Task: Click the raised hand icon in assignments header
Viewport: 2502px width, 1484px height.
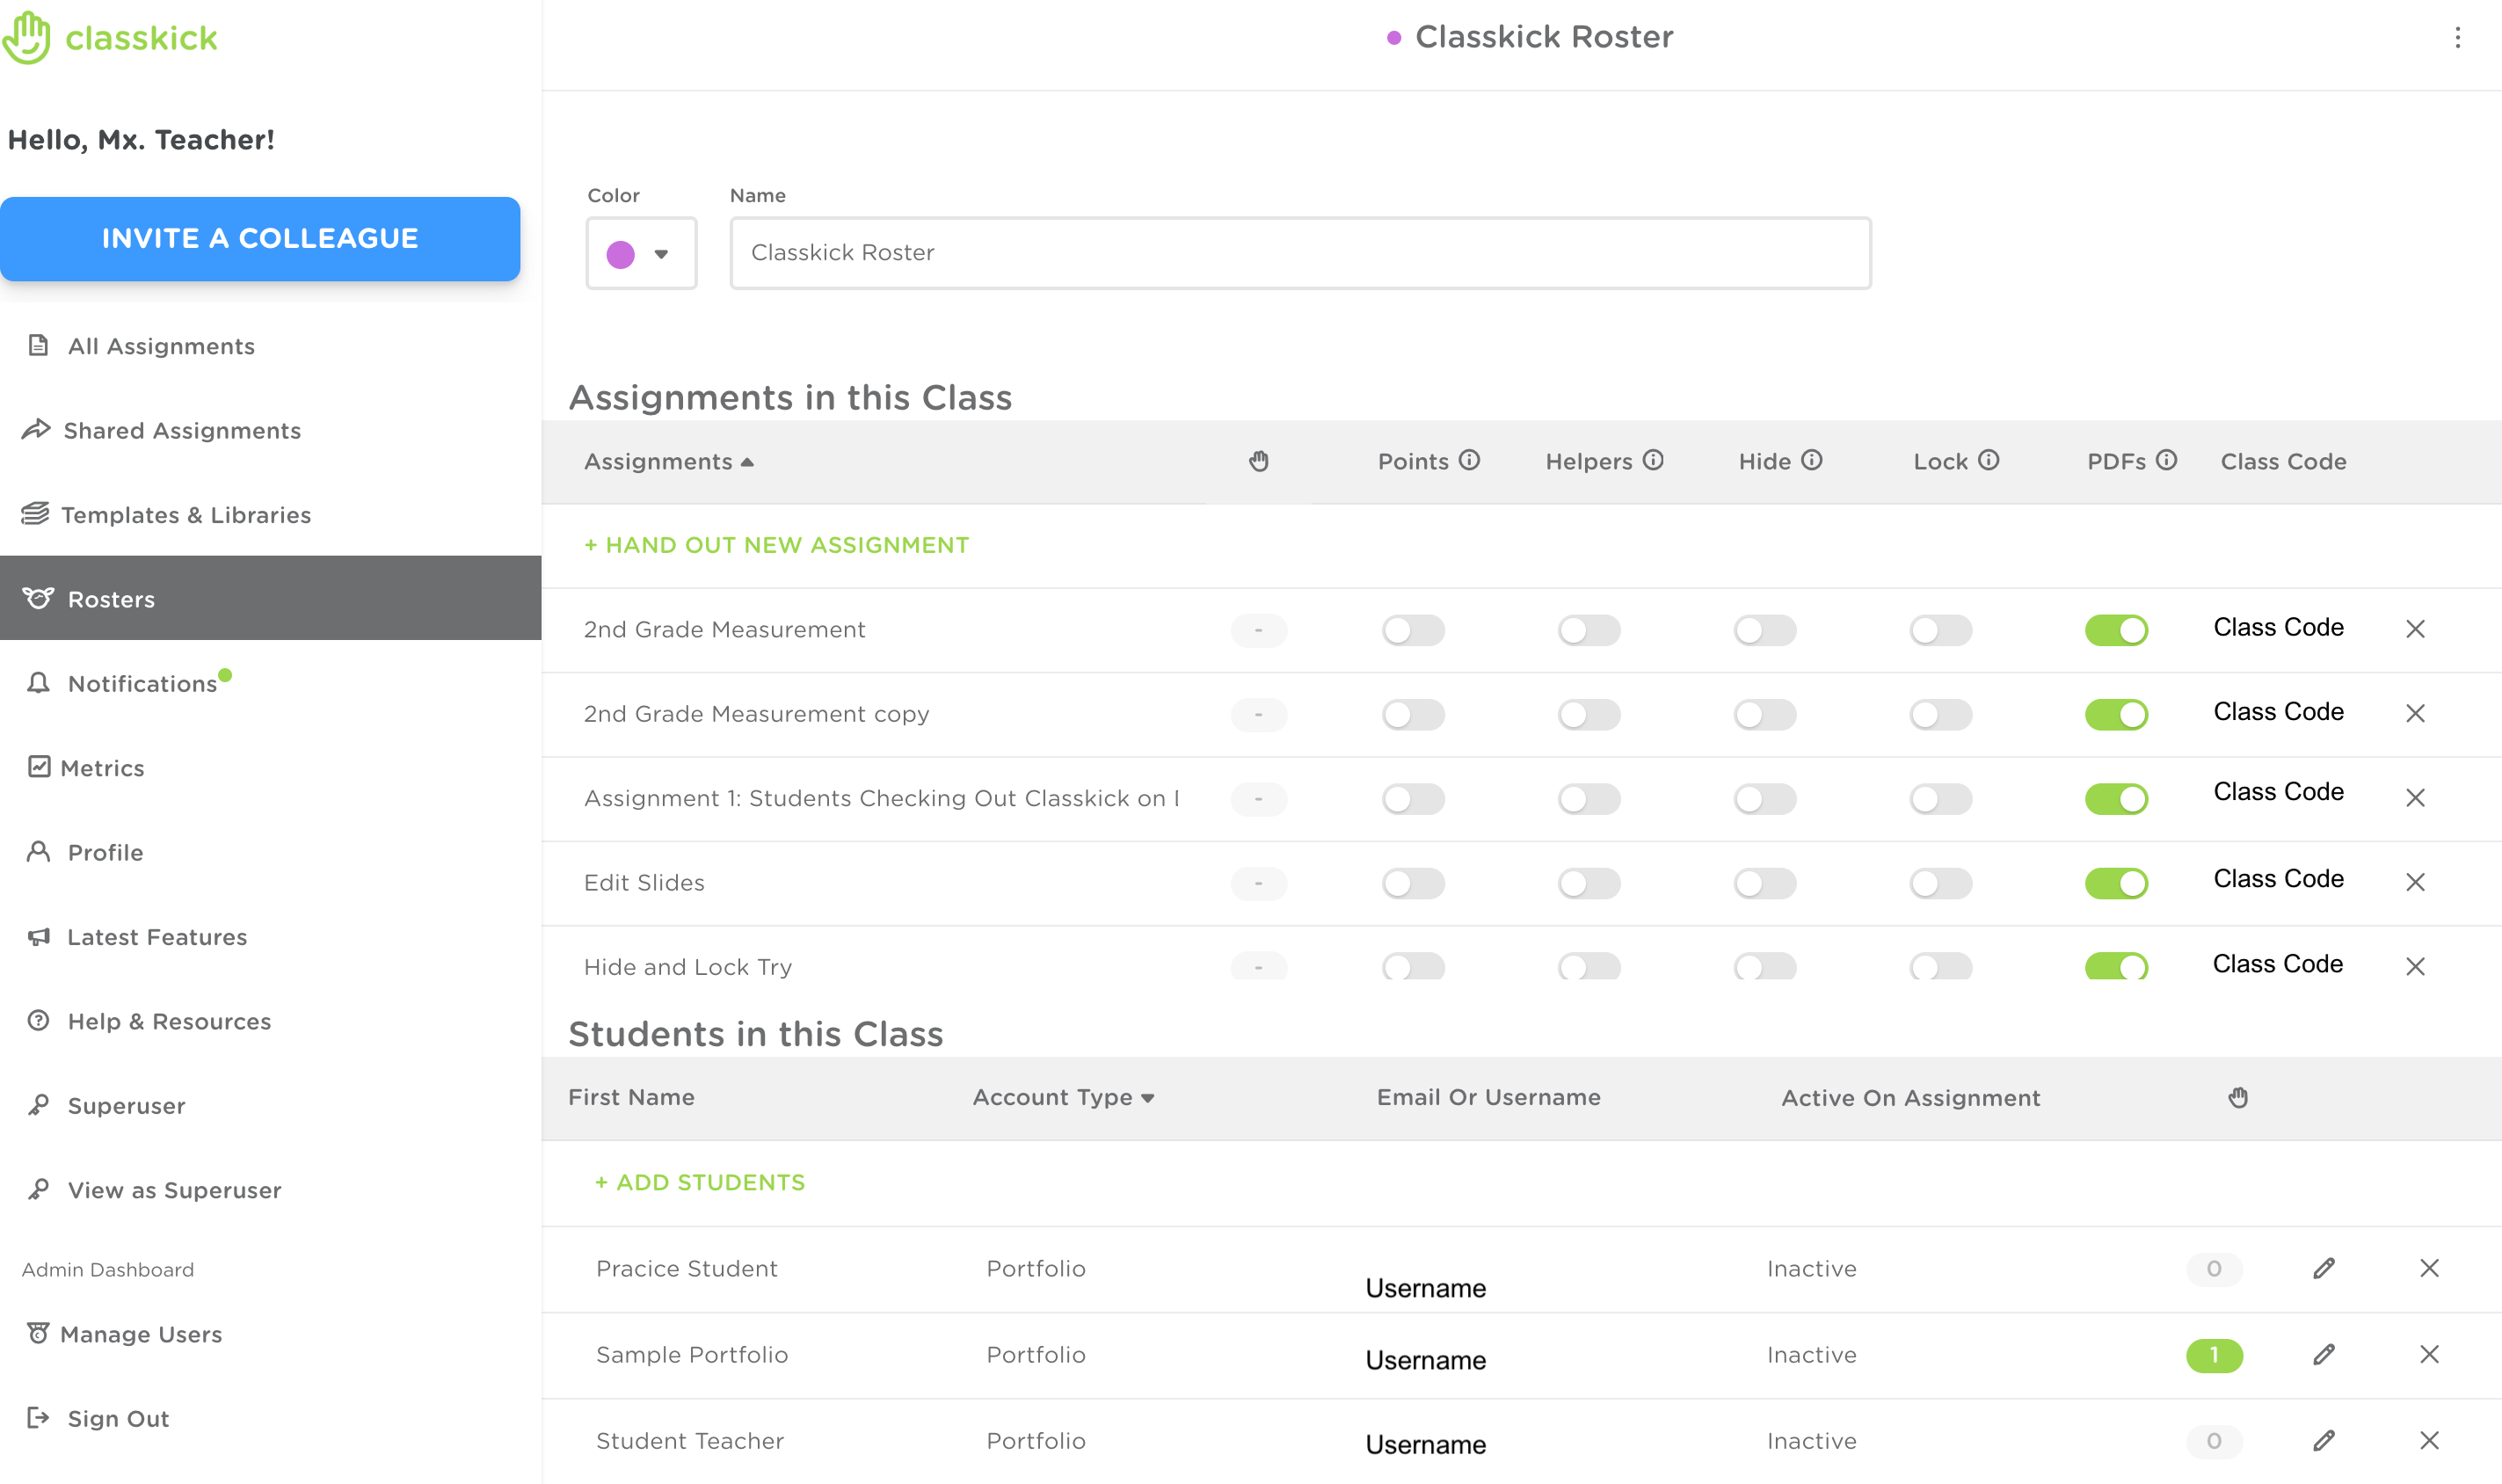Action: coord(1259,461)
